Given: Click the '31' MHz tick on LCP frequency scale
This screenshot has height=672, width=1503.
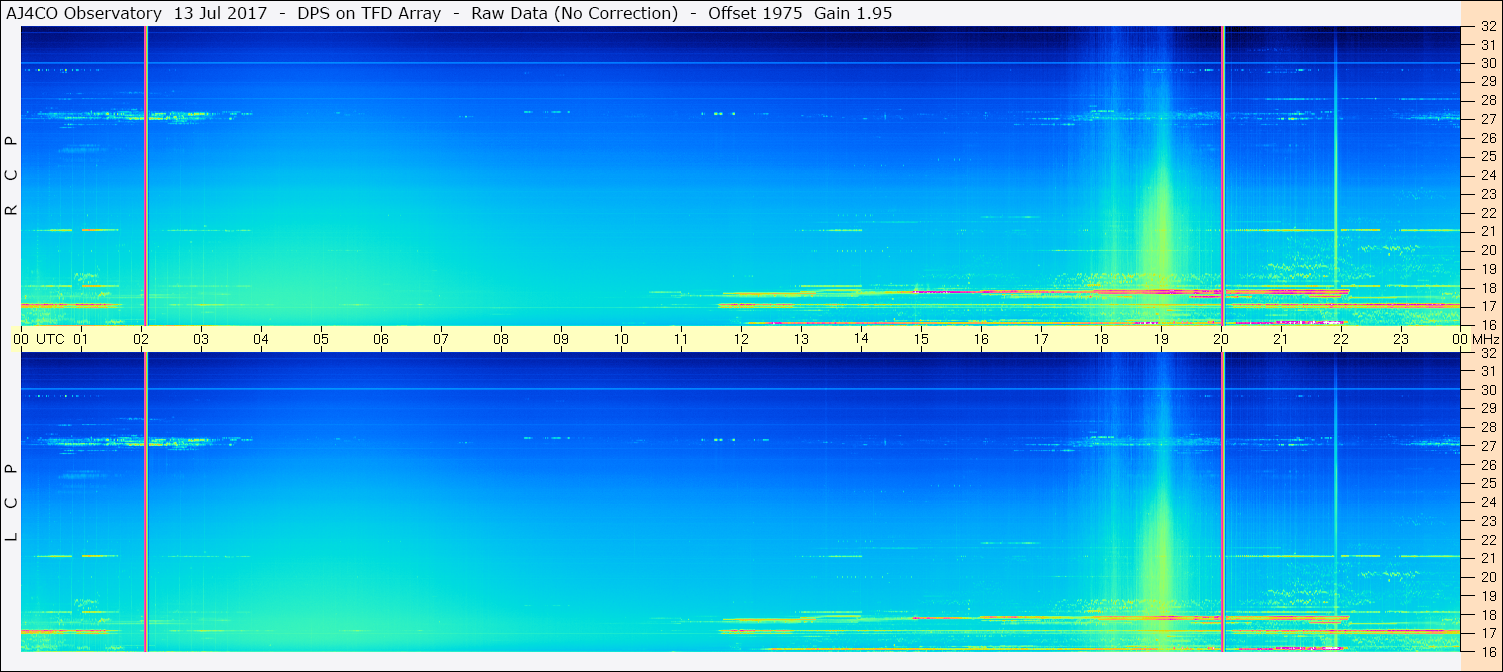Looking at the screenshot, I should (x=1488, y=371).
